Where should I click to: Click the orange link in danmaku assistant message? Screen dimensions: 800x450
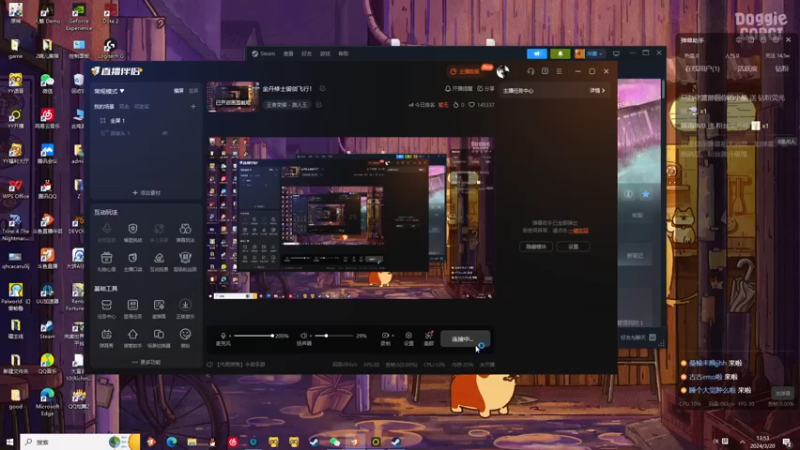click(579, 231)
